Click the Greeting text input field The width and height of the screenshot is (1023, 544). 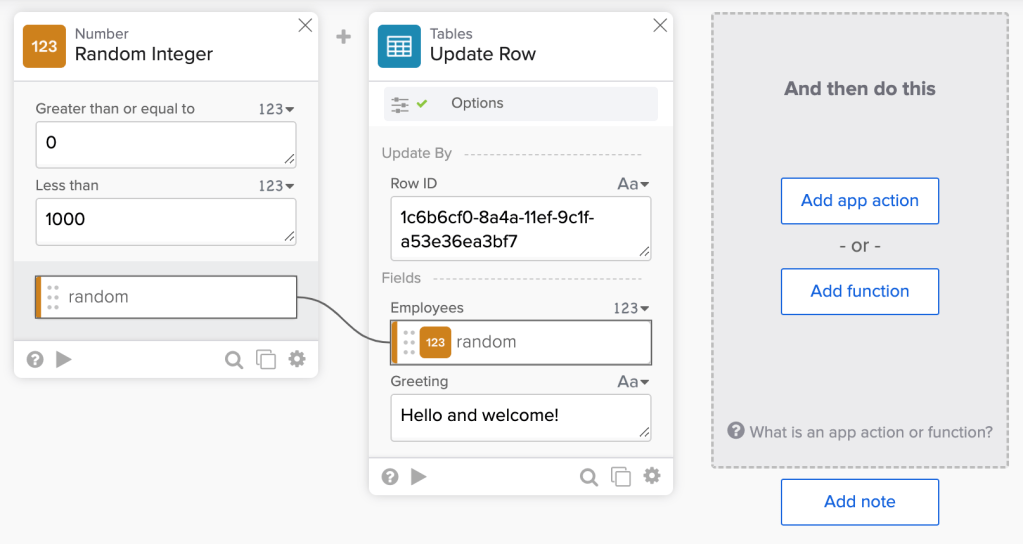pyautogui.click(x=520, y=417)
